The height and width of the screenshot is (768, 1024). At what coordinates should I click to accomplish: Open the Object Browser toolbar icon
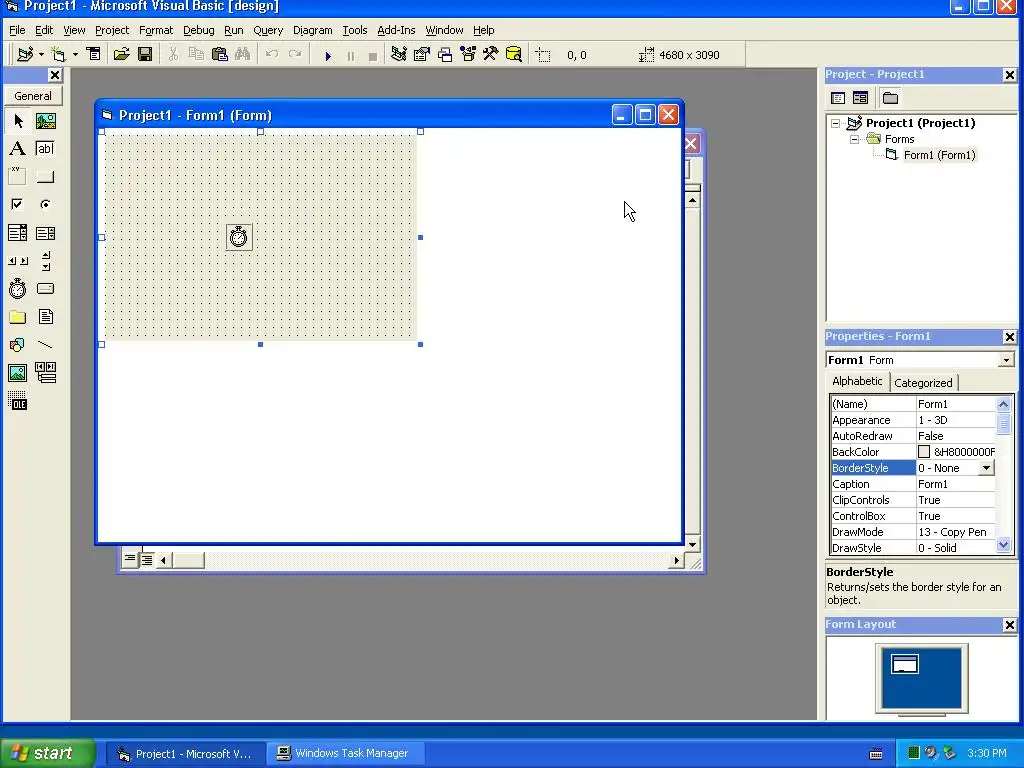pyautogui.click(x=468, y=54)
